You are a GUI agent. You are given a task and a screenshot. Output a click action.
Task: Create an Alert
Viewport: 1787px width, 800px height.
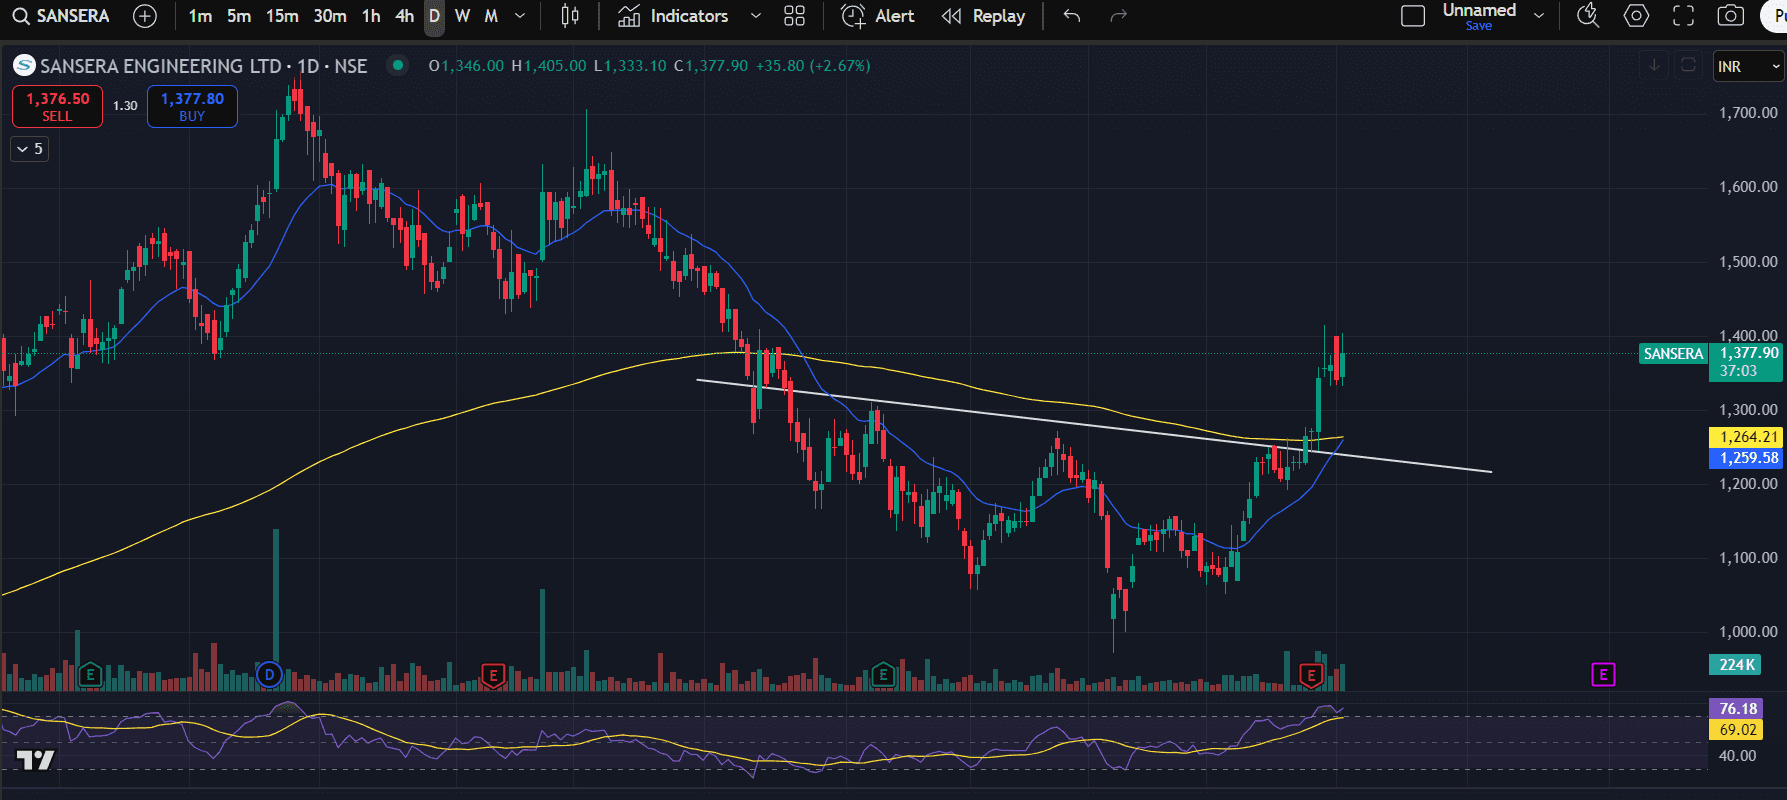pyautogui.click(x=878, y=16)
